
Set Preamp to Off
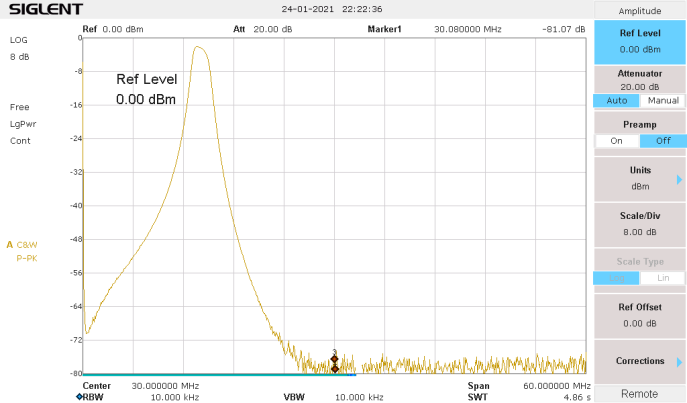(663, 141)
